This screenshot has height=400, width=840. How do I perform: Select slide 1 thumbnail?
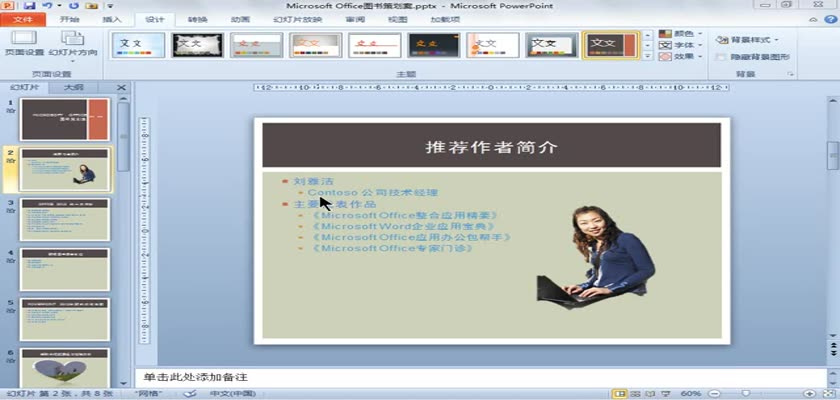tap(64, 119)
